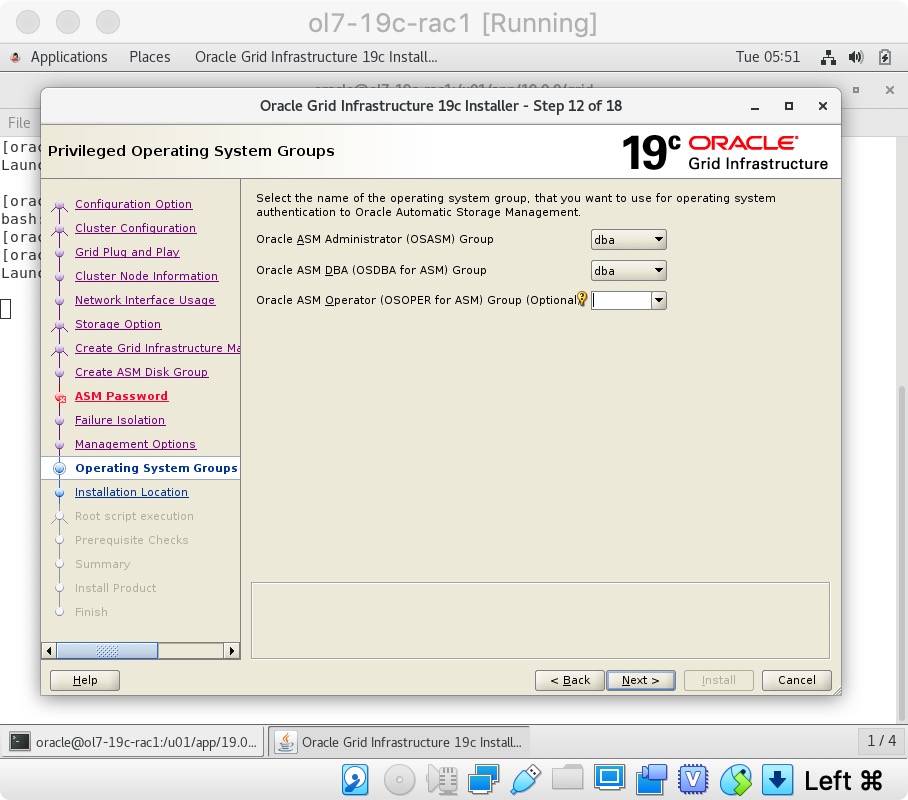Screen dimensions: 908x800
Task: Click the workspace switcher 1 / 4
Action: tap(881, 741)
